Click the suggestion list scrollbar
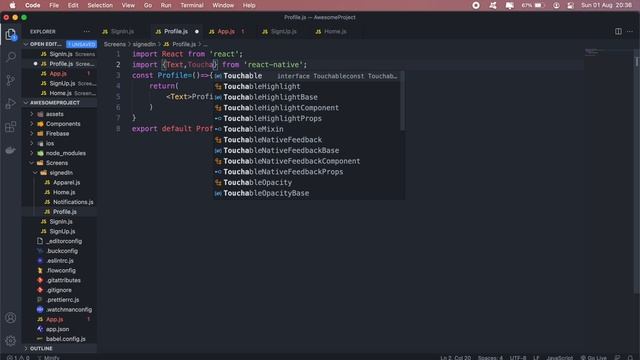Image resolution: width=640 pixels, height=360 pixels. [402, 101]
